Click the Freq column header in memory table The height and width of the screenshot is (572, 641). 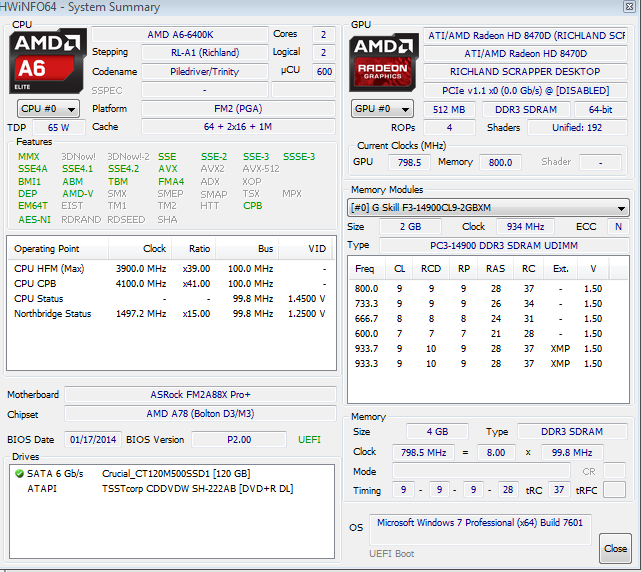click(365, 269)
